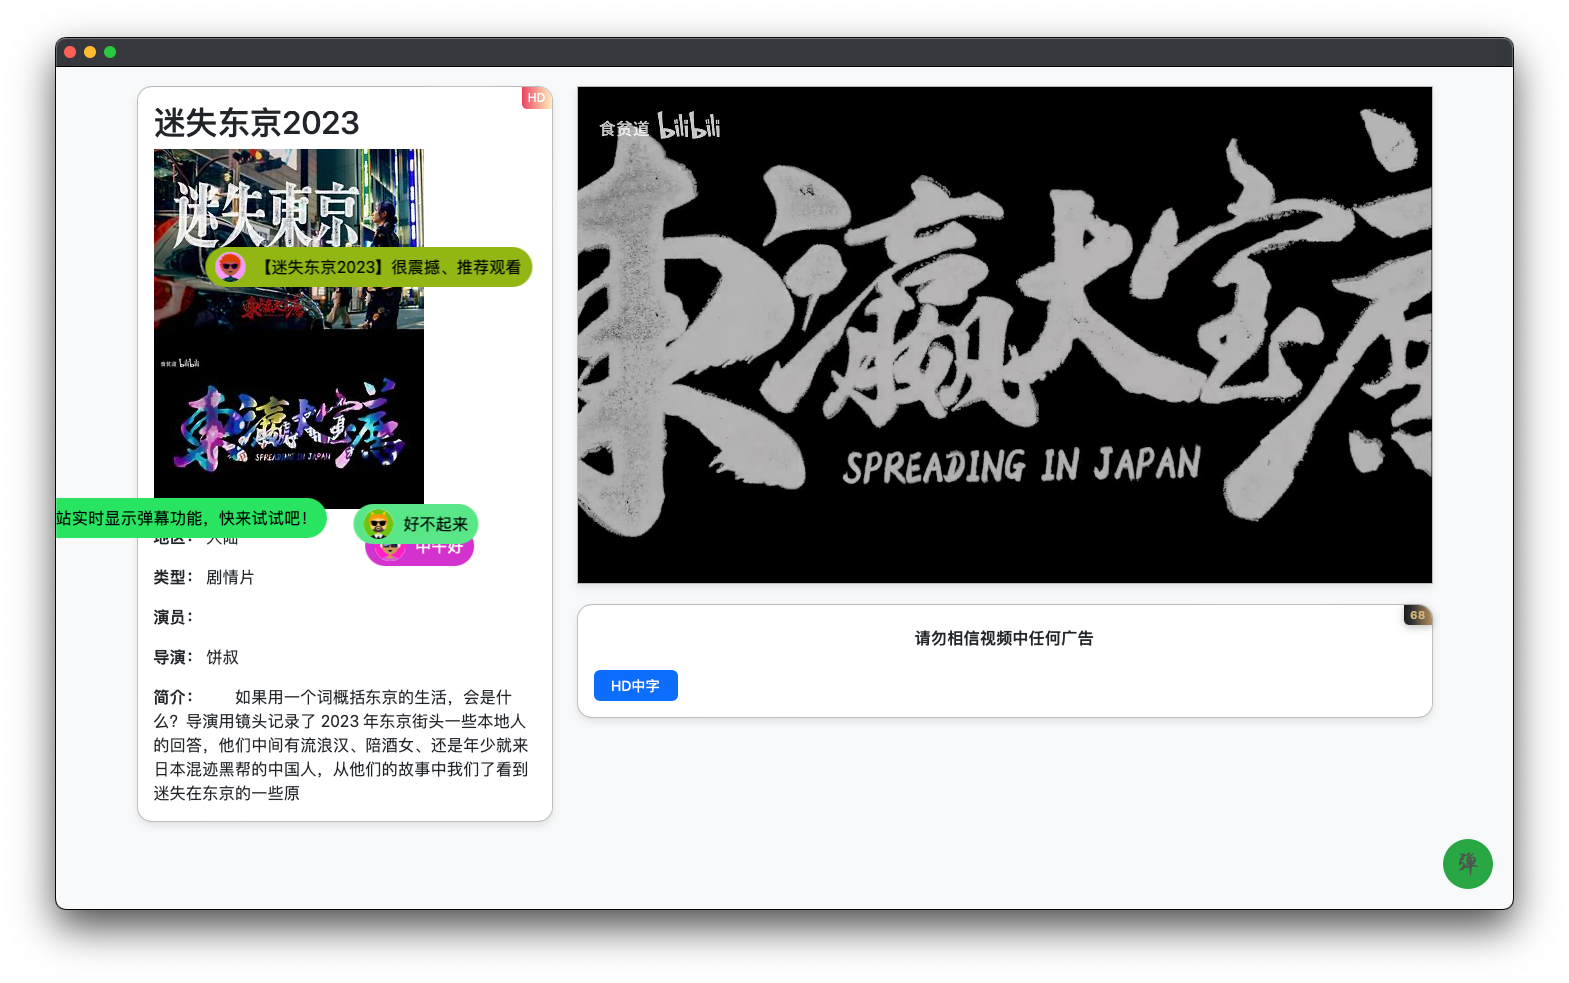Click the 简介 synopsis paragraph
This screenshot has height=983, width=1569.
pos(341,745)
